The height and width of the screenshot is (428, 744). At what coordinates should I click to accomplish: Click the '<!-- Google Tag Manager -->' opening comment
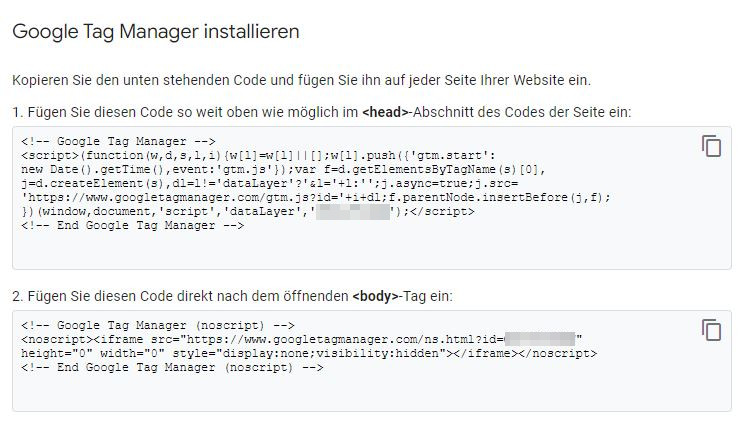(118, 142)
